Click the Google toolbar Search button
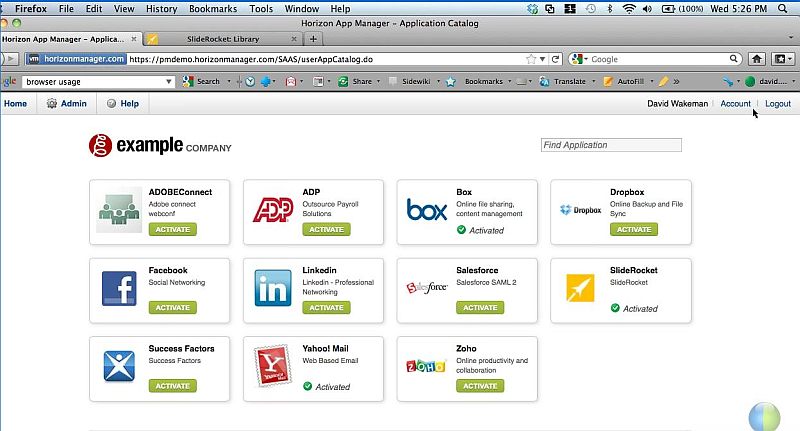This screenshot has height=431, width=800. coord(202,82)
